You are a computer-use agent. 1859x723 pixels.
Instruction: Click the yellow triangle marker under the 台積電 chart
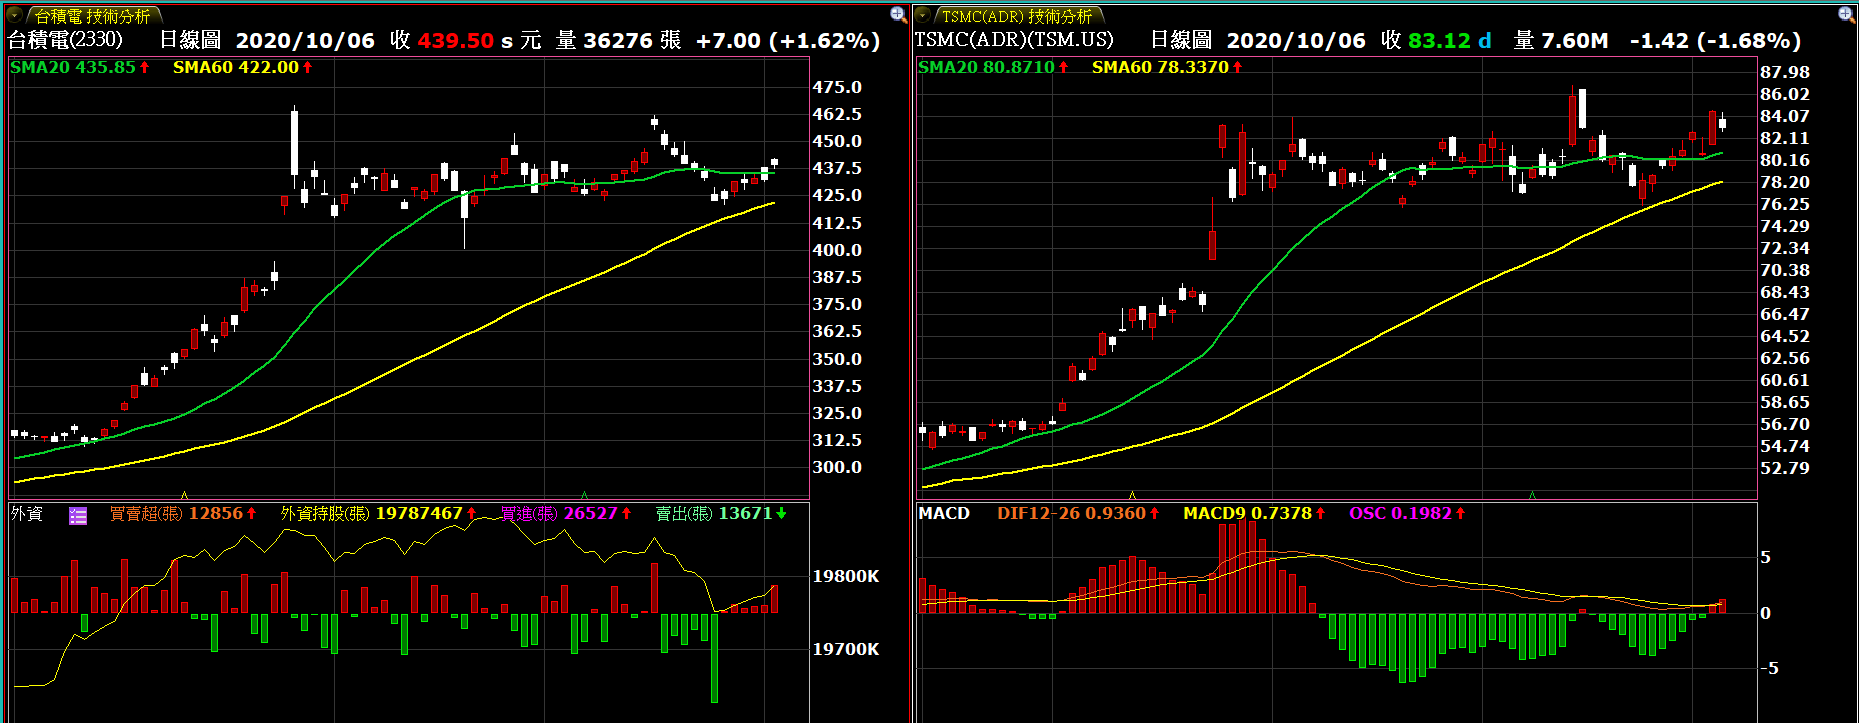[x=184, y=495]
